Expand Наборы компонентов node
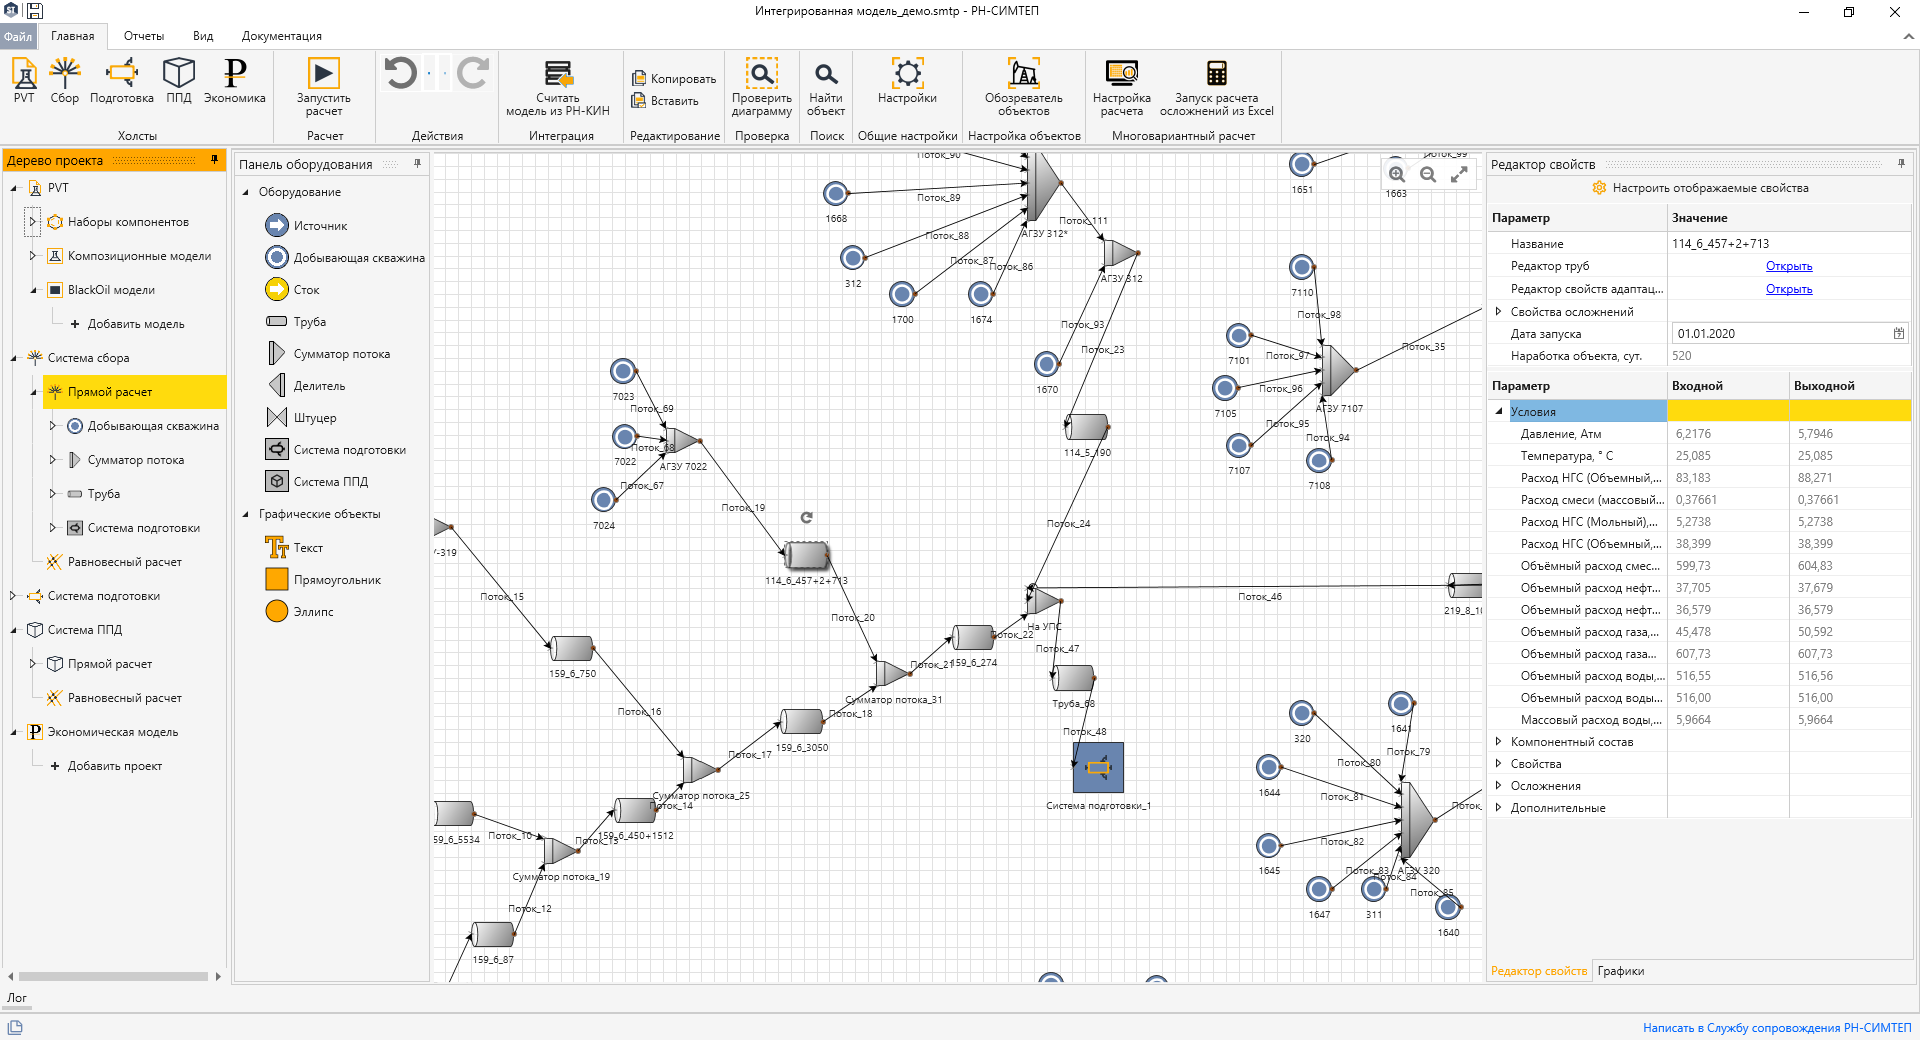1920x1040 pixels. 33,222
